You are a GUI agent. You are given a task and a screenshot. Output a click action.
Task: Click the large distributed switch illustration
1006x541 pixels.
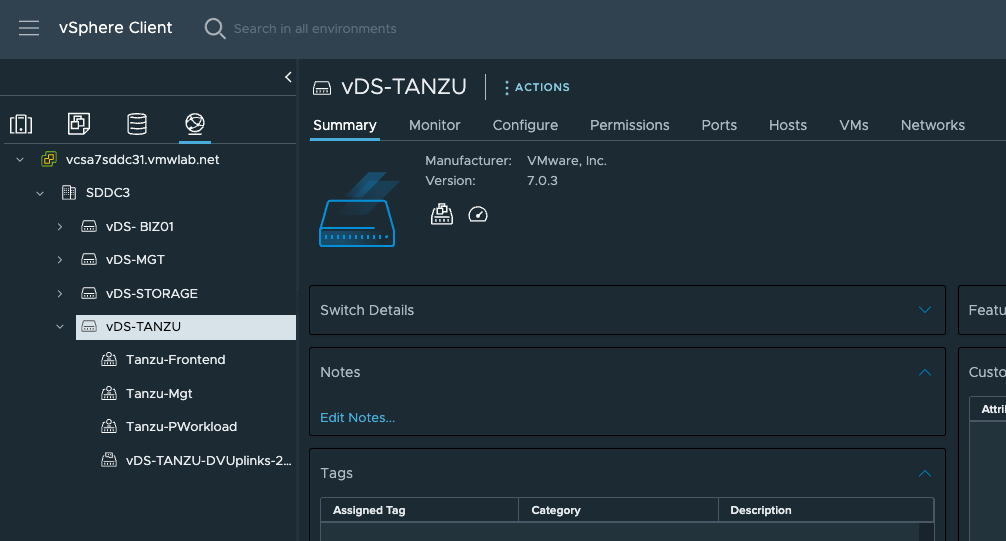click(x=357, y=209)
